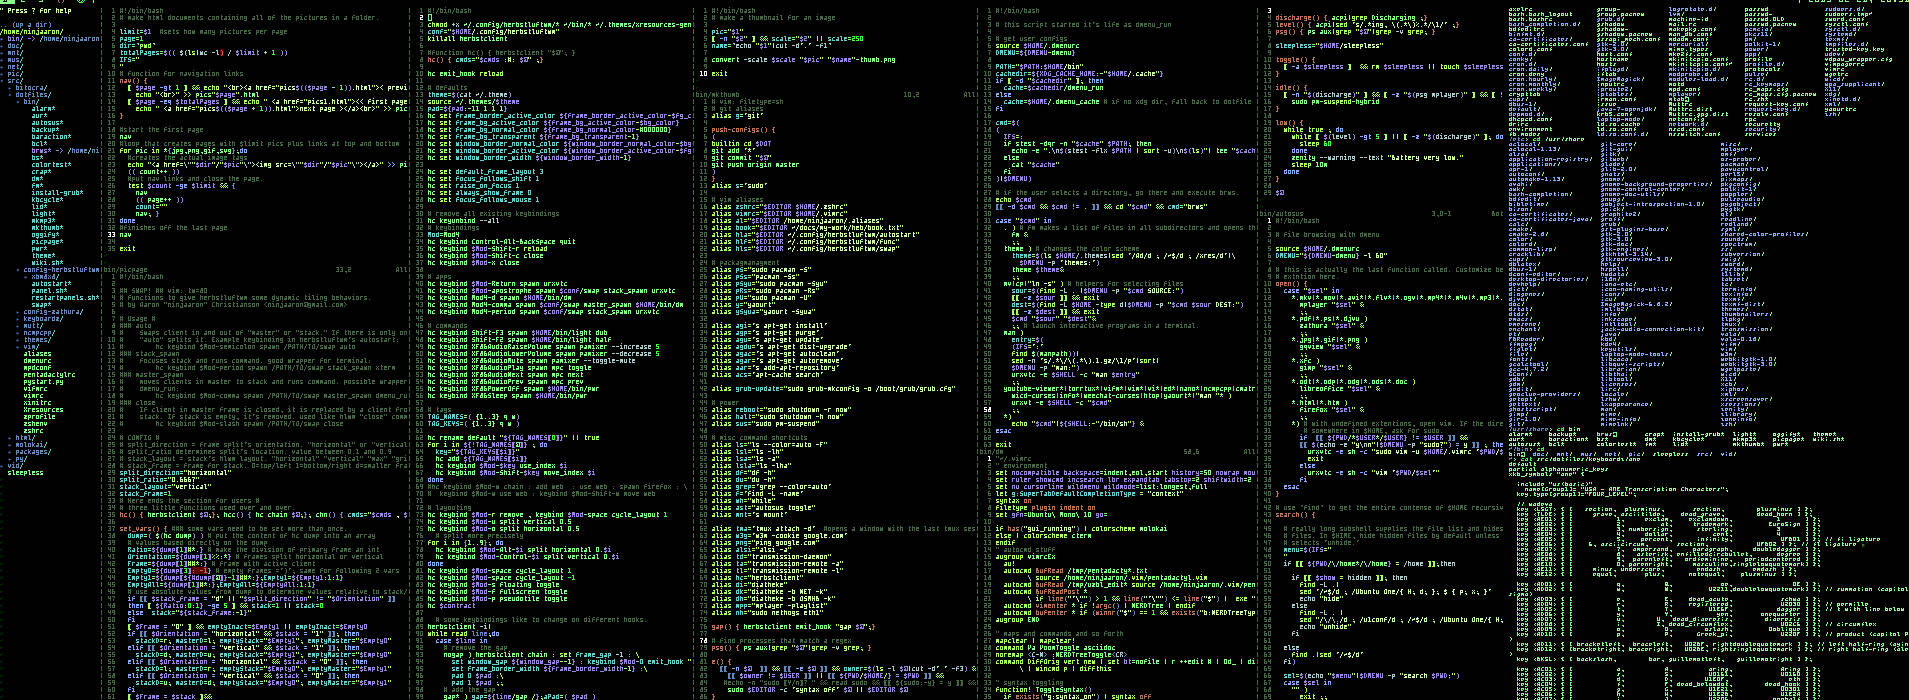
Task: Click 'ca-certificates-java/' in share listing
Action: [x=1550, y=219]
